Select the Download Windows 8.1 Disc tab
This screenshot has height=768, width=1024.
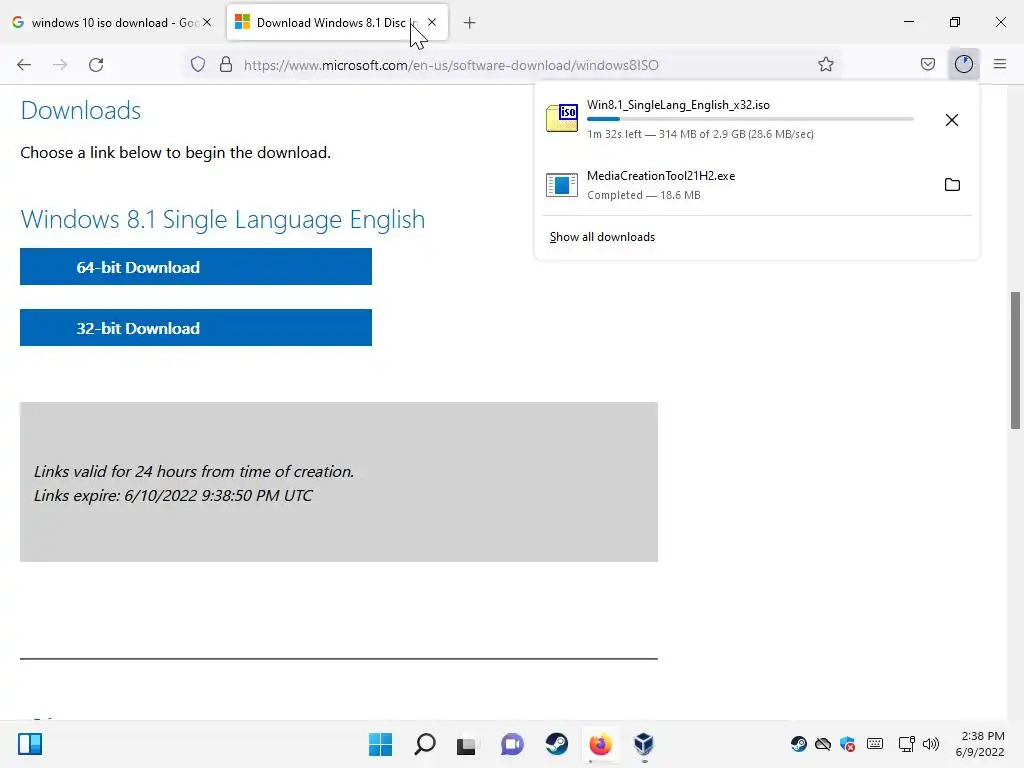pos(337,22)
